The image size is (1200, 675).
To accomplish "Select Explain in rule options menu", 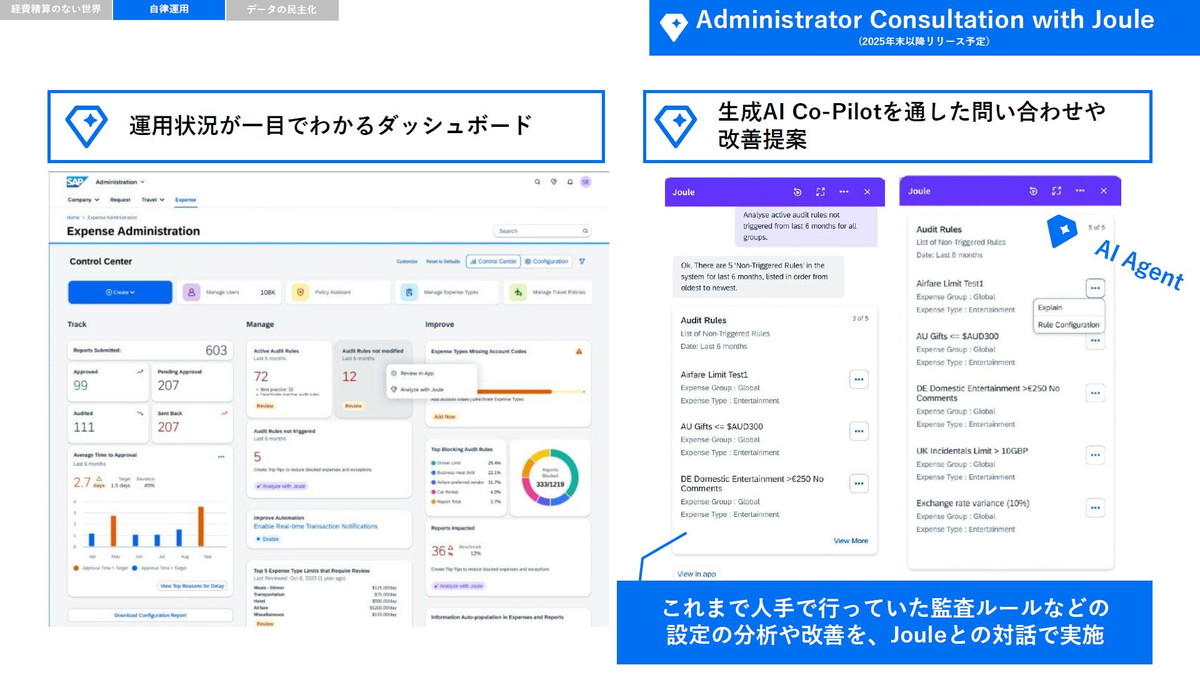I will (1050, 307).
